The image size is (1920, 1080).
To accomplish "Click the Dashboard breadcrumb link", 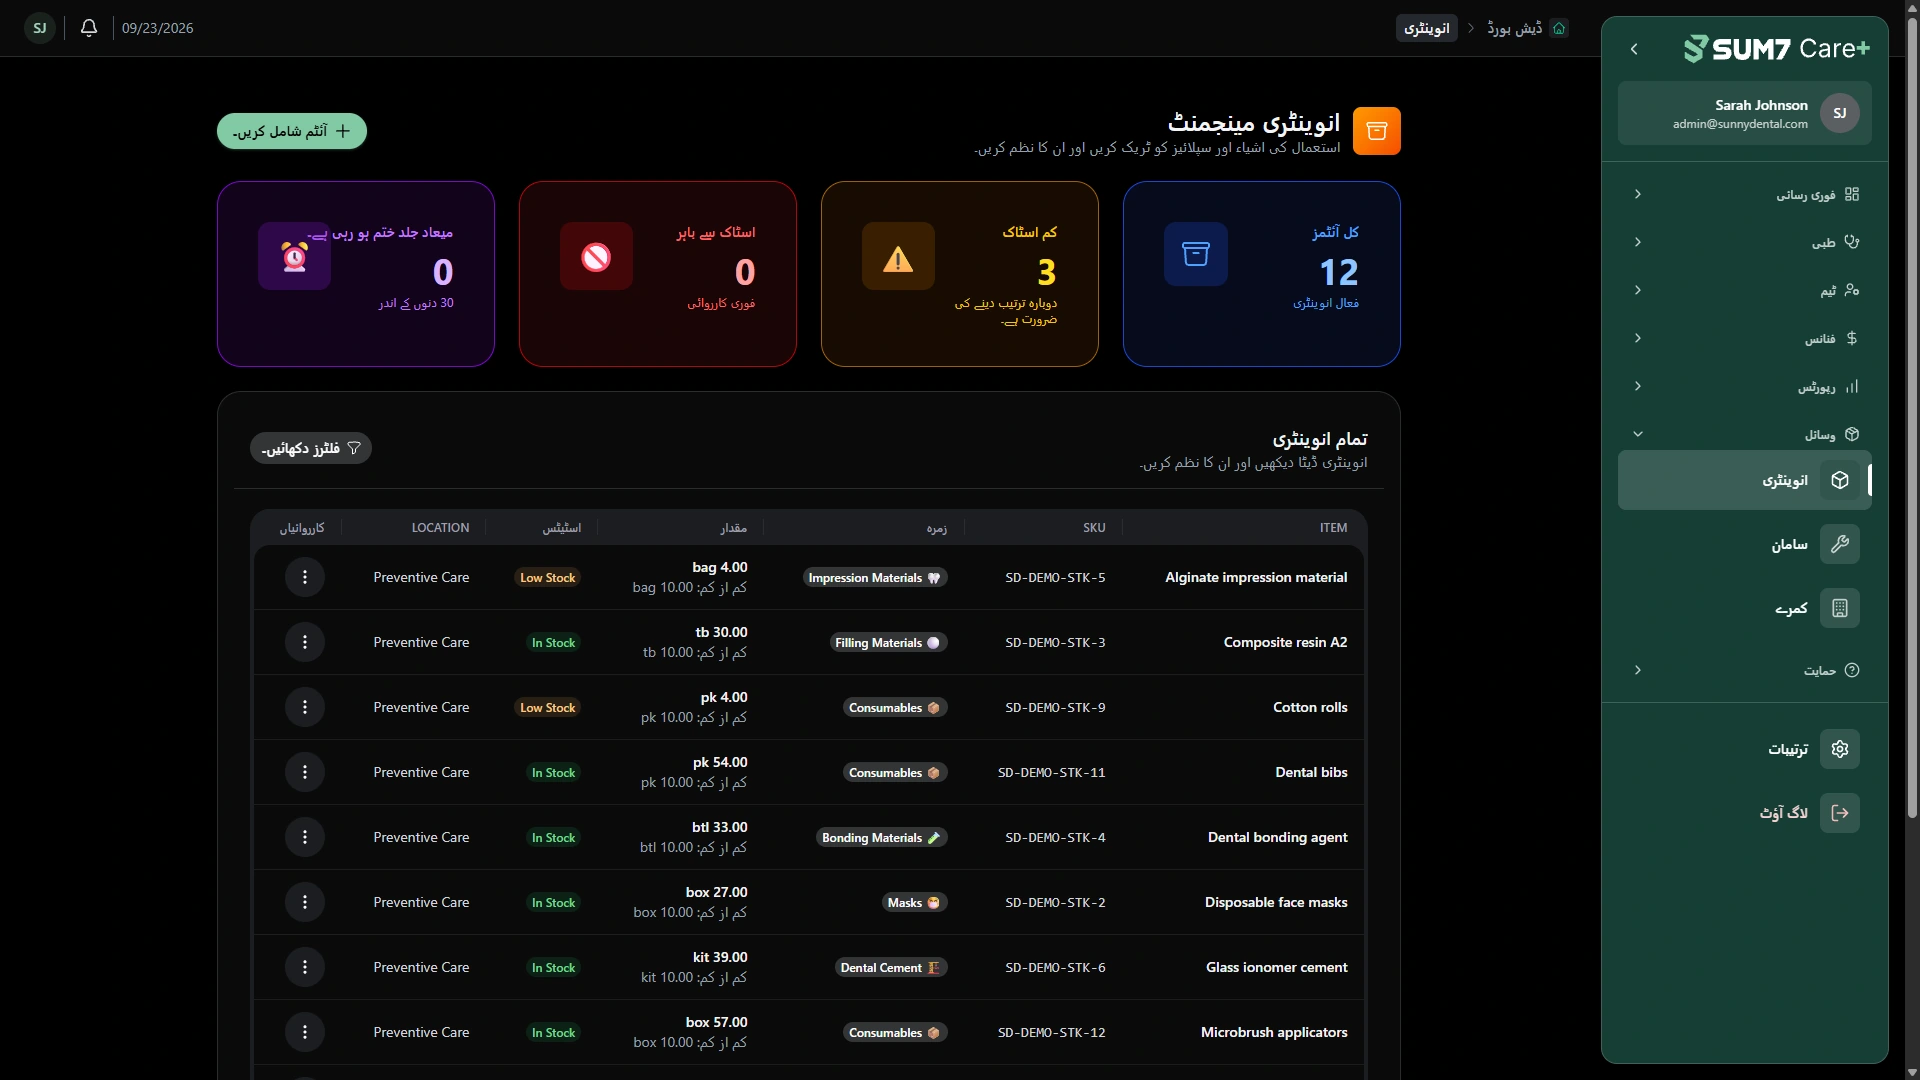I will tap(1514, 28).
